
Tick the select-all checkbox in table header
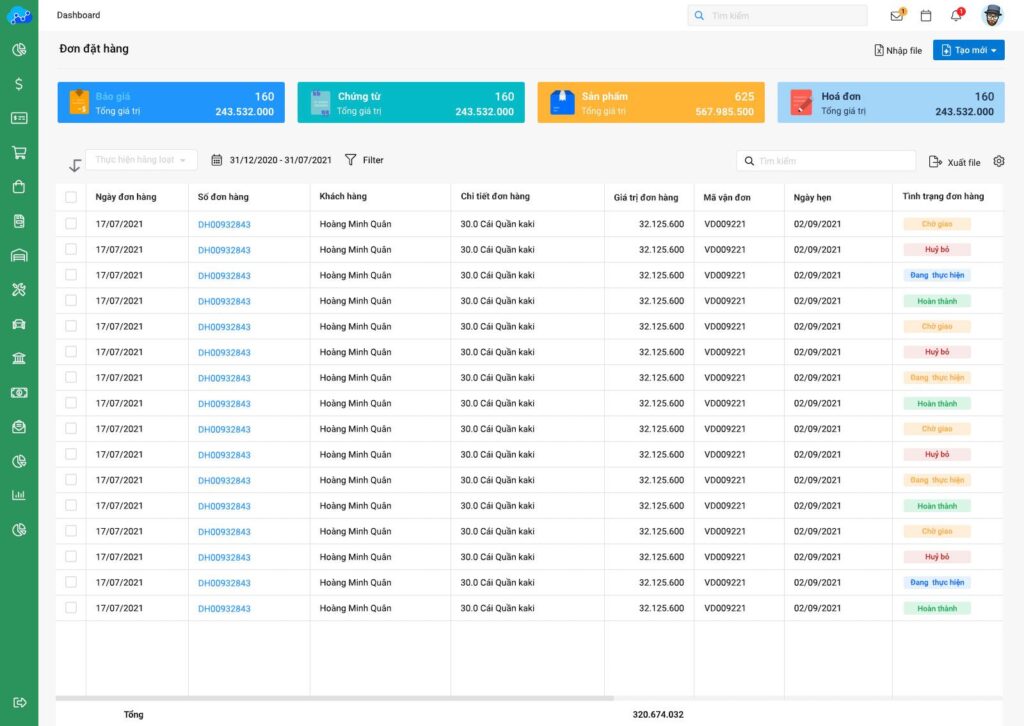[71, 197]
